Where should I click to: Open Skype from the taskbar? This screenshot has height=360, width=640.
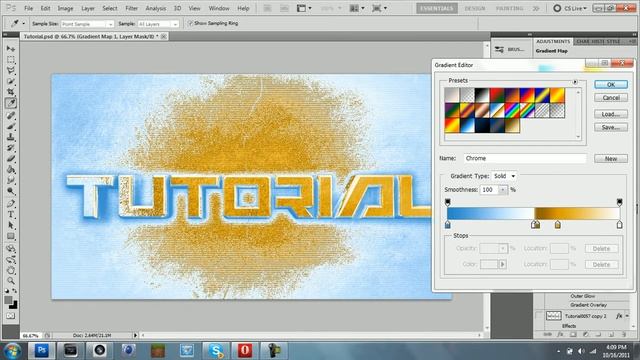coord(216,350)
